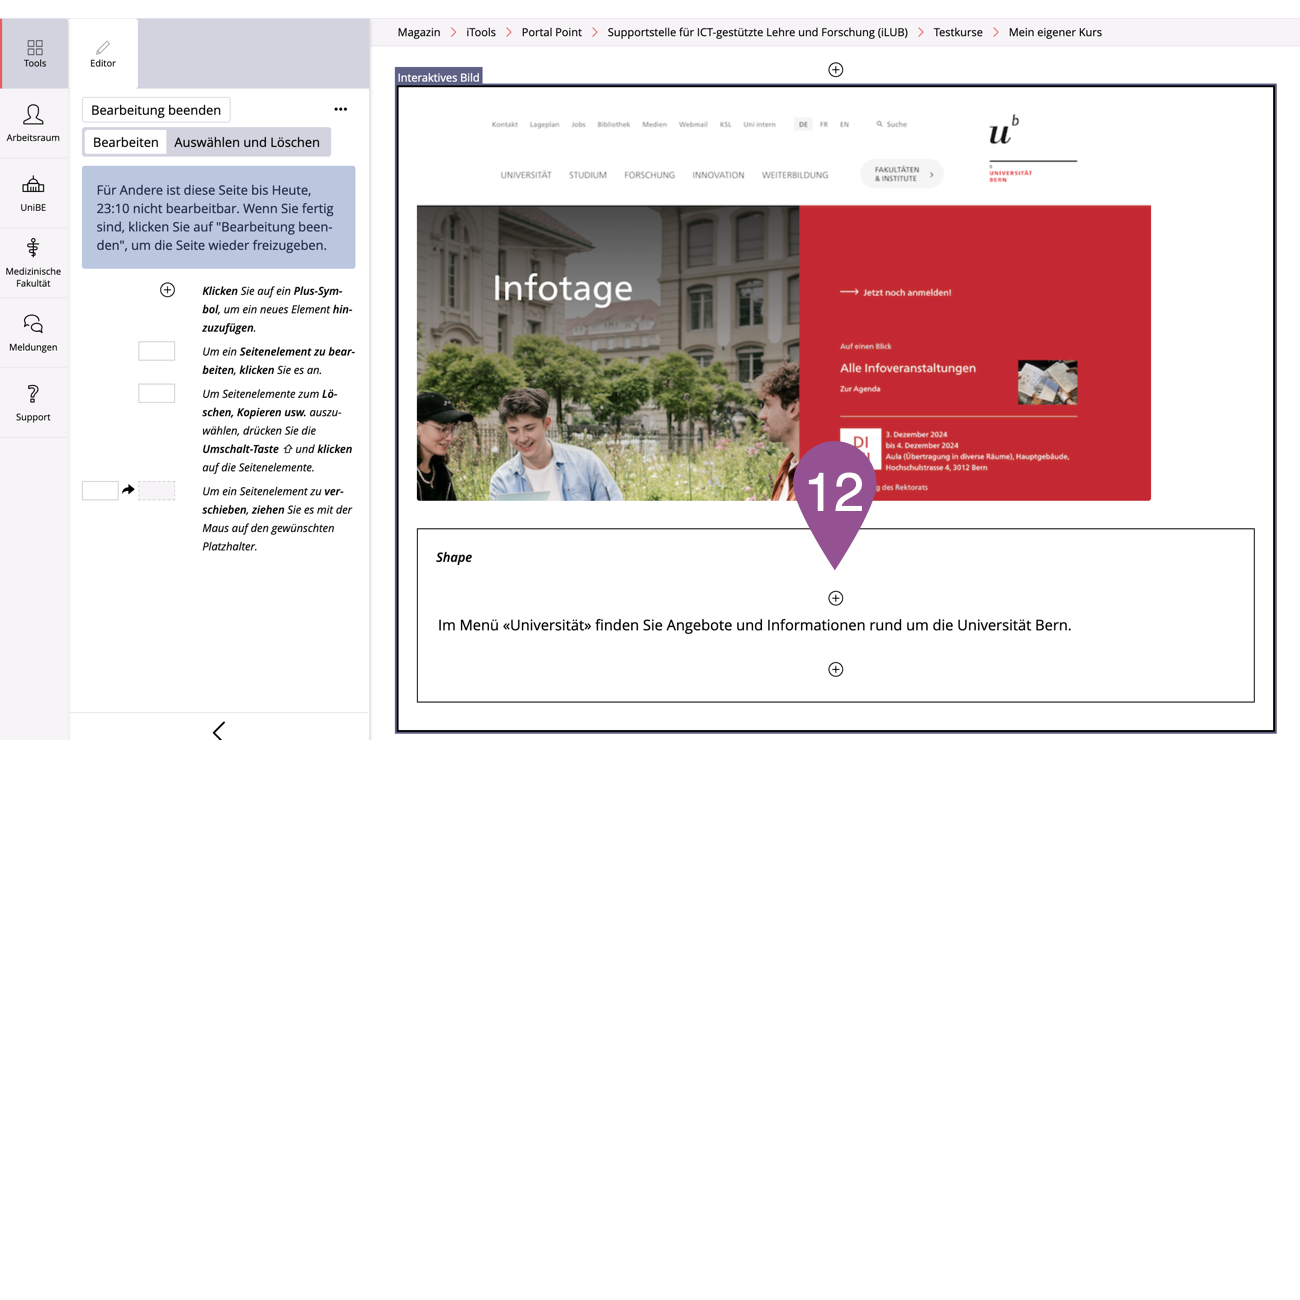The width and height of the screenshot is (1300, 1300).
Task: Switch to Auswählen und Löschen mode
Action: tap(247, 142)
